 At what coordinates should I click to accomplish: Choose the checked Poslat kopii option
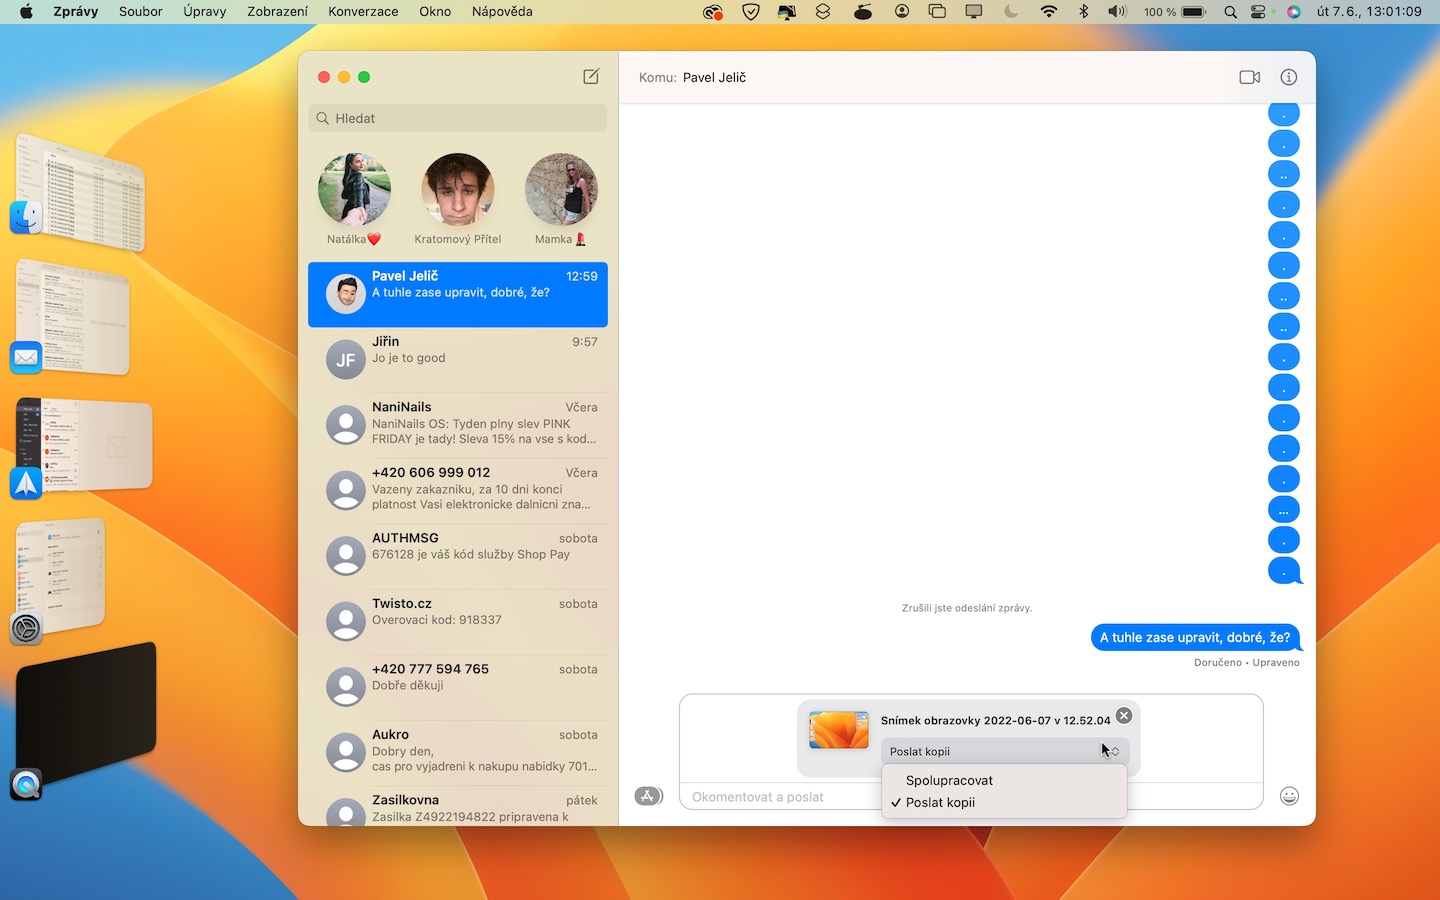click(x=1004, y=802)
